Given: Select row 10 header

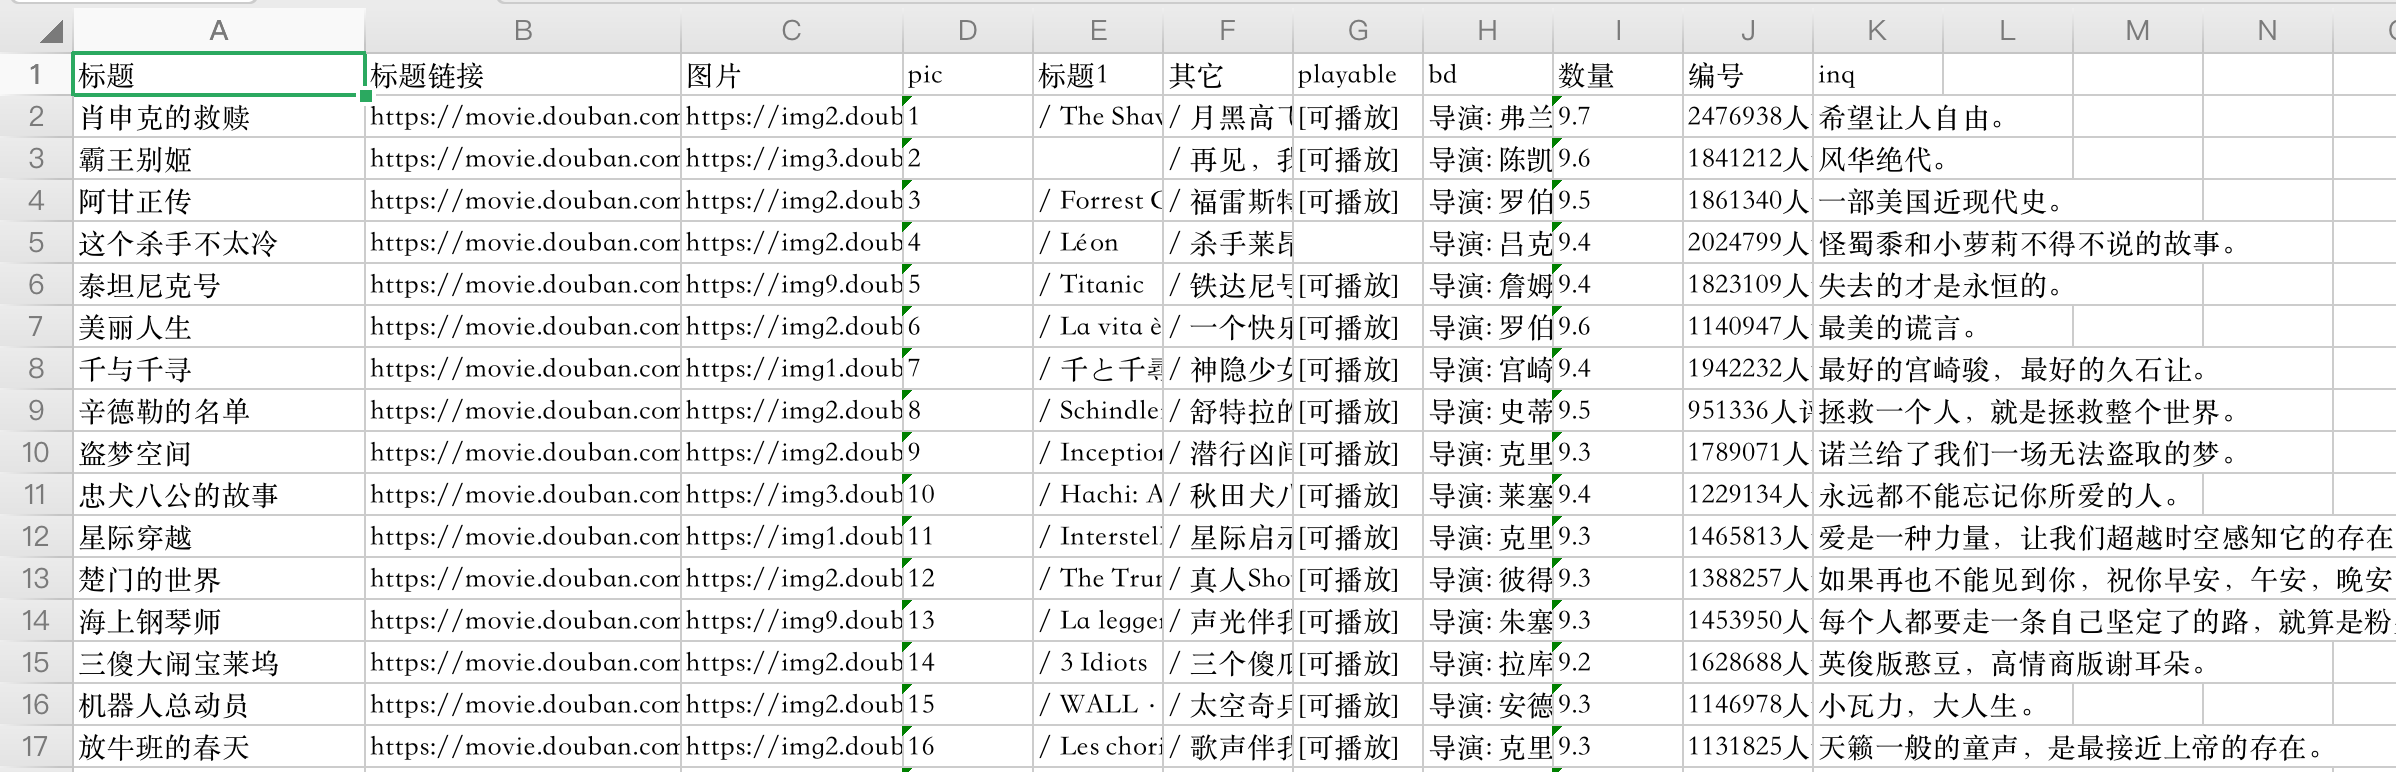Looking at the screenshot, I should 36,453.
